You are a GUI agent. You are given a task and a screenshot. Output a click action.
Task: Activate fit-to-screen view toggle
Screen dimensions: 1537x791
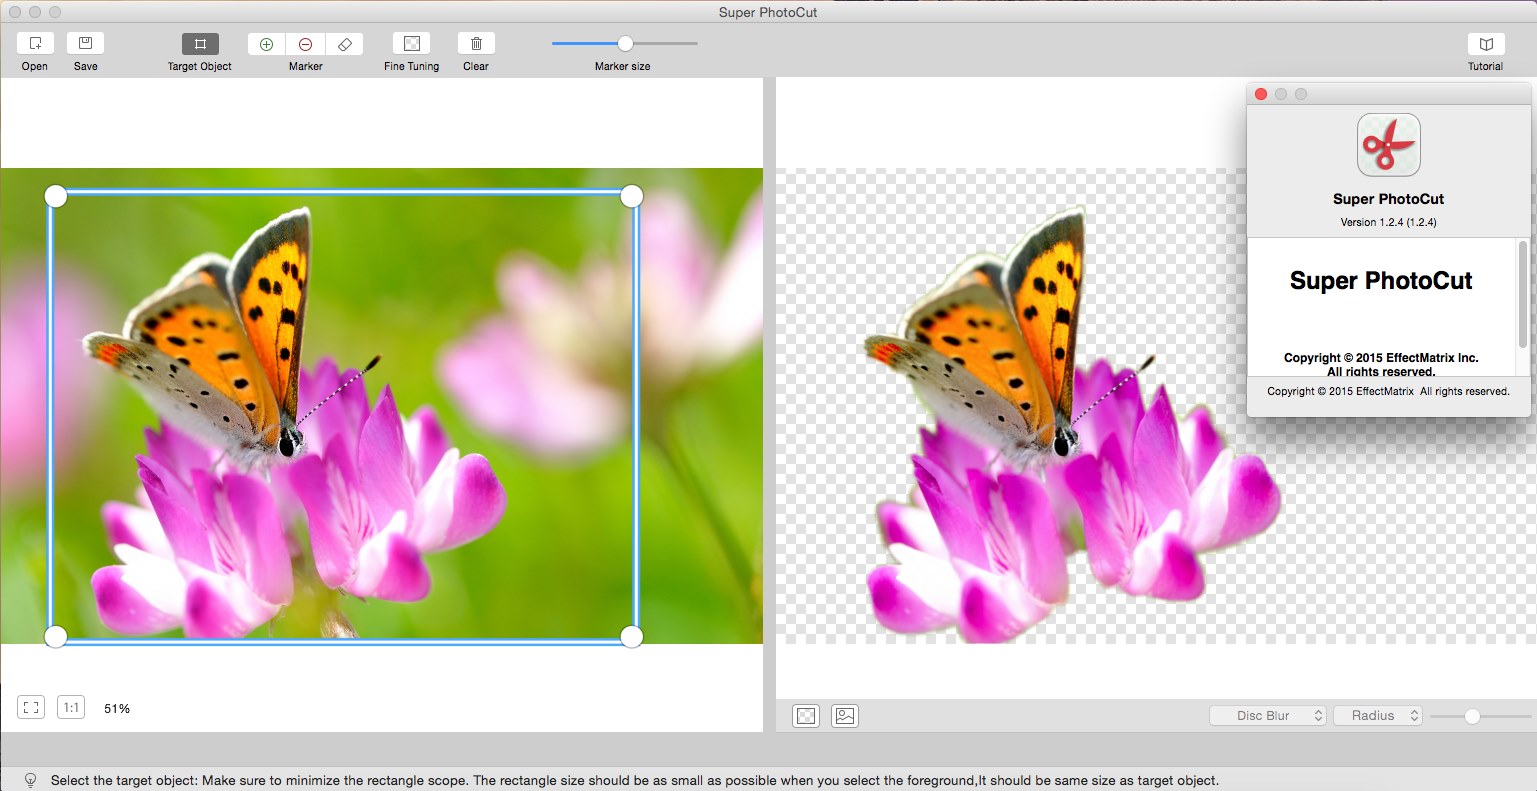(x=31, y=706)
